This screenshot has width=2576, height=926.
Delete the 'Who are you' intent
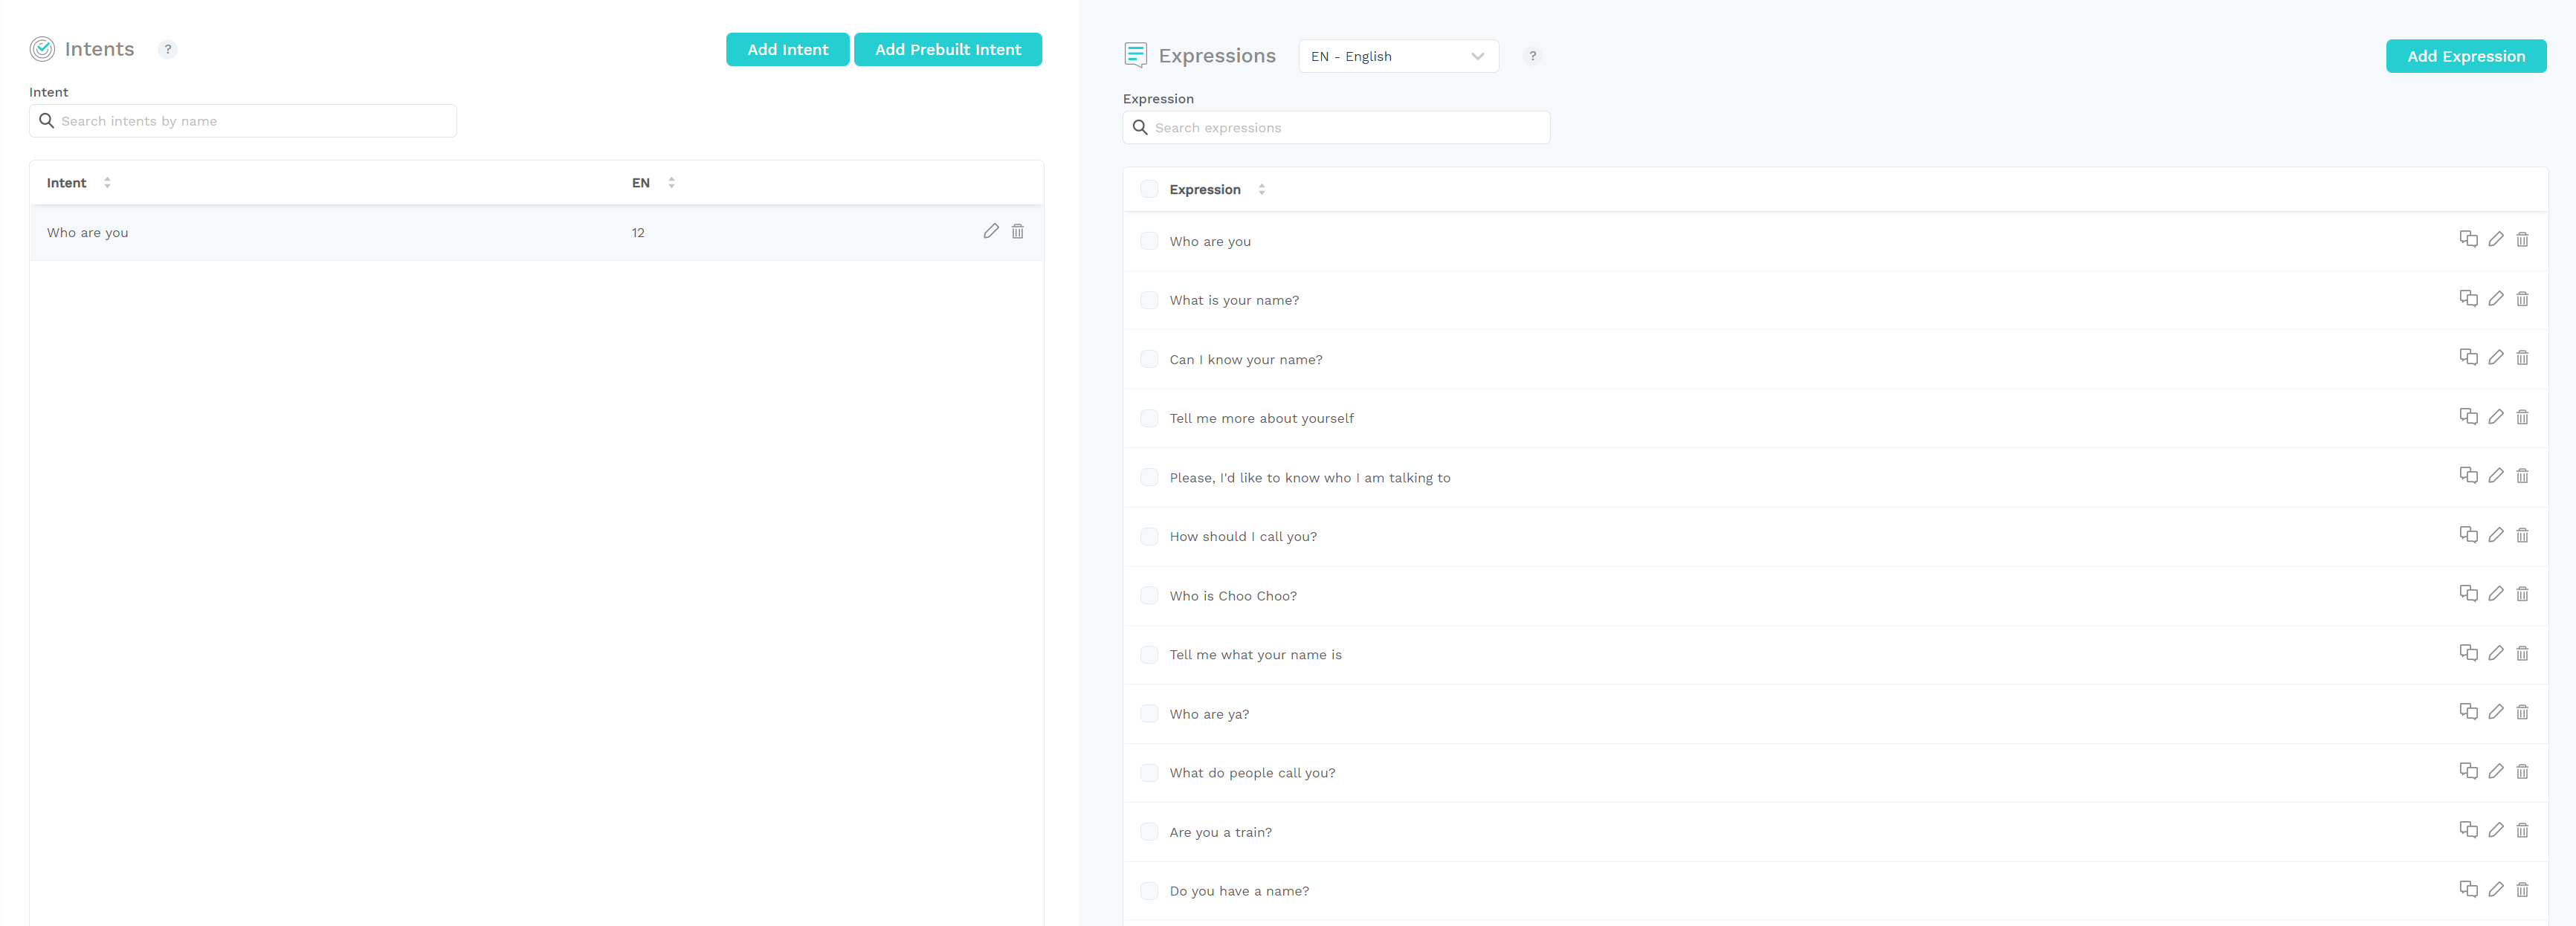(x=1017, y=231)
